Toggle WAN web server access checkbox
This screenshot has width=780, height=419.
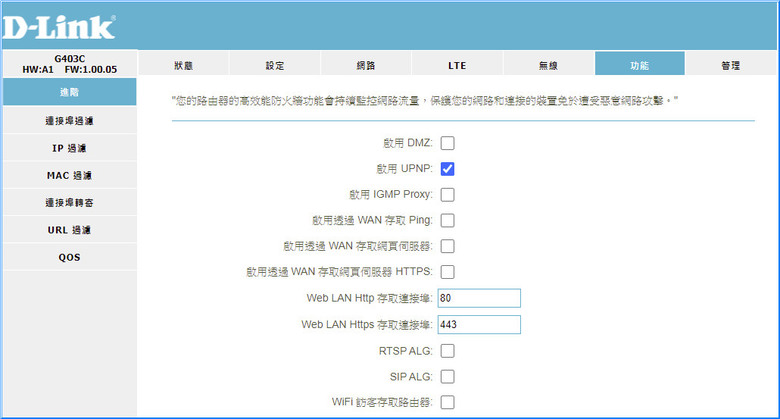447,246
